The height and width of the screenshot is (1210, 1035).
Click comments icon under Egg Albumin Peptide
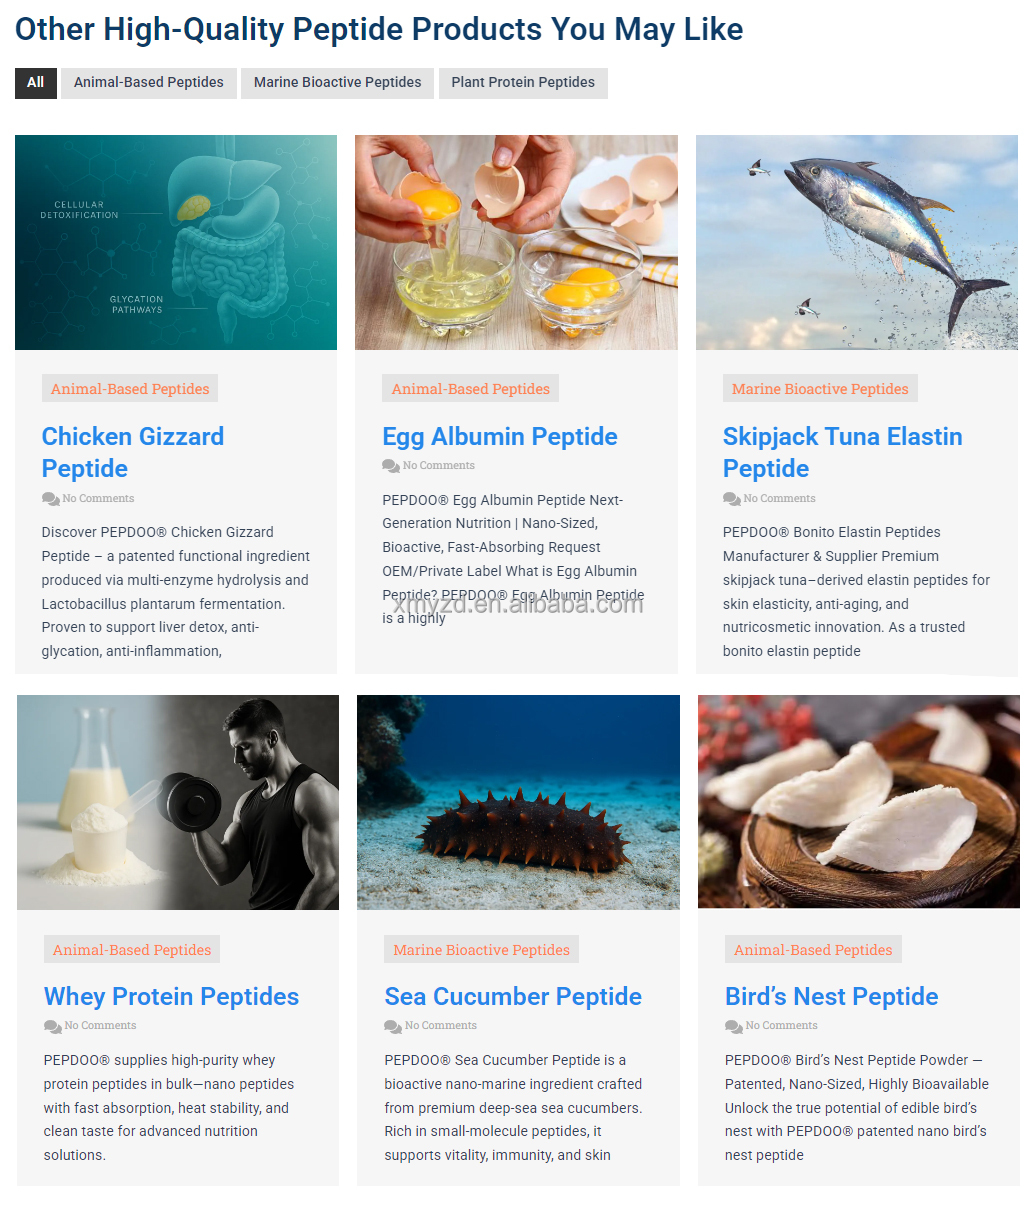391,466
